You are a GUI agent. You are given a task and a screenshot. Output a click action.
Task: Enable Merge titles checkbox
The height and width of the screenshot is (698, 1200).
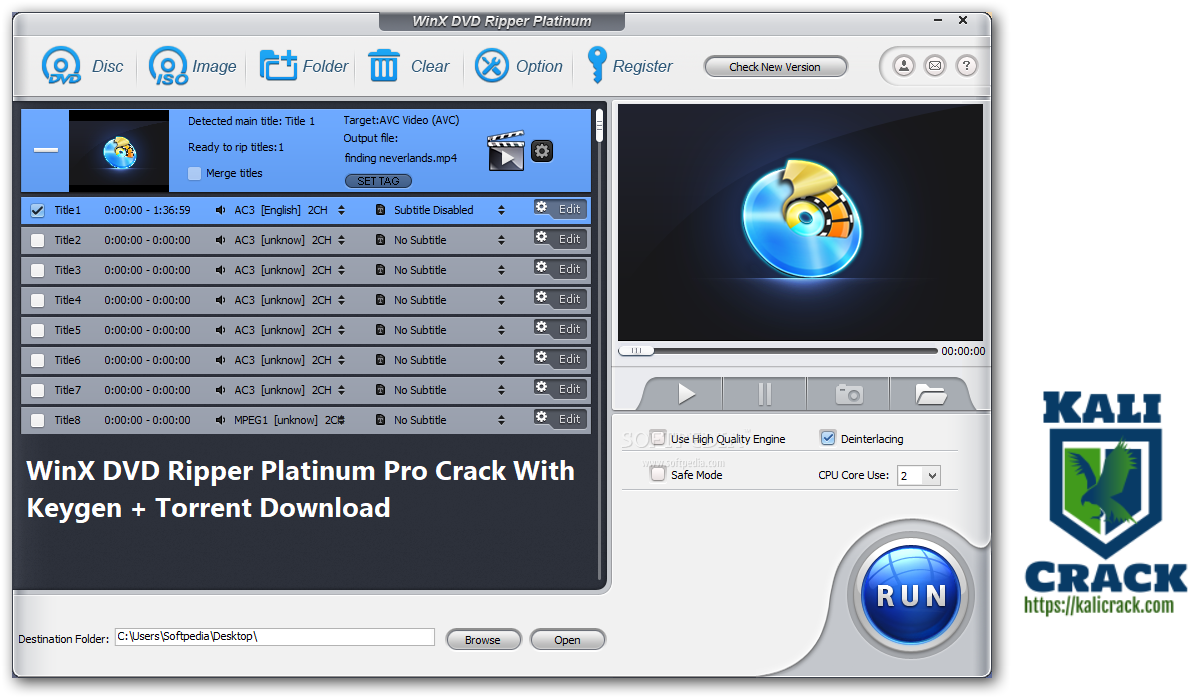coord(195,173)
